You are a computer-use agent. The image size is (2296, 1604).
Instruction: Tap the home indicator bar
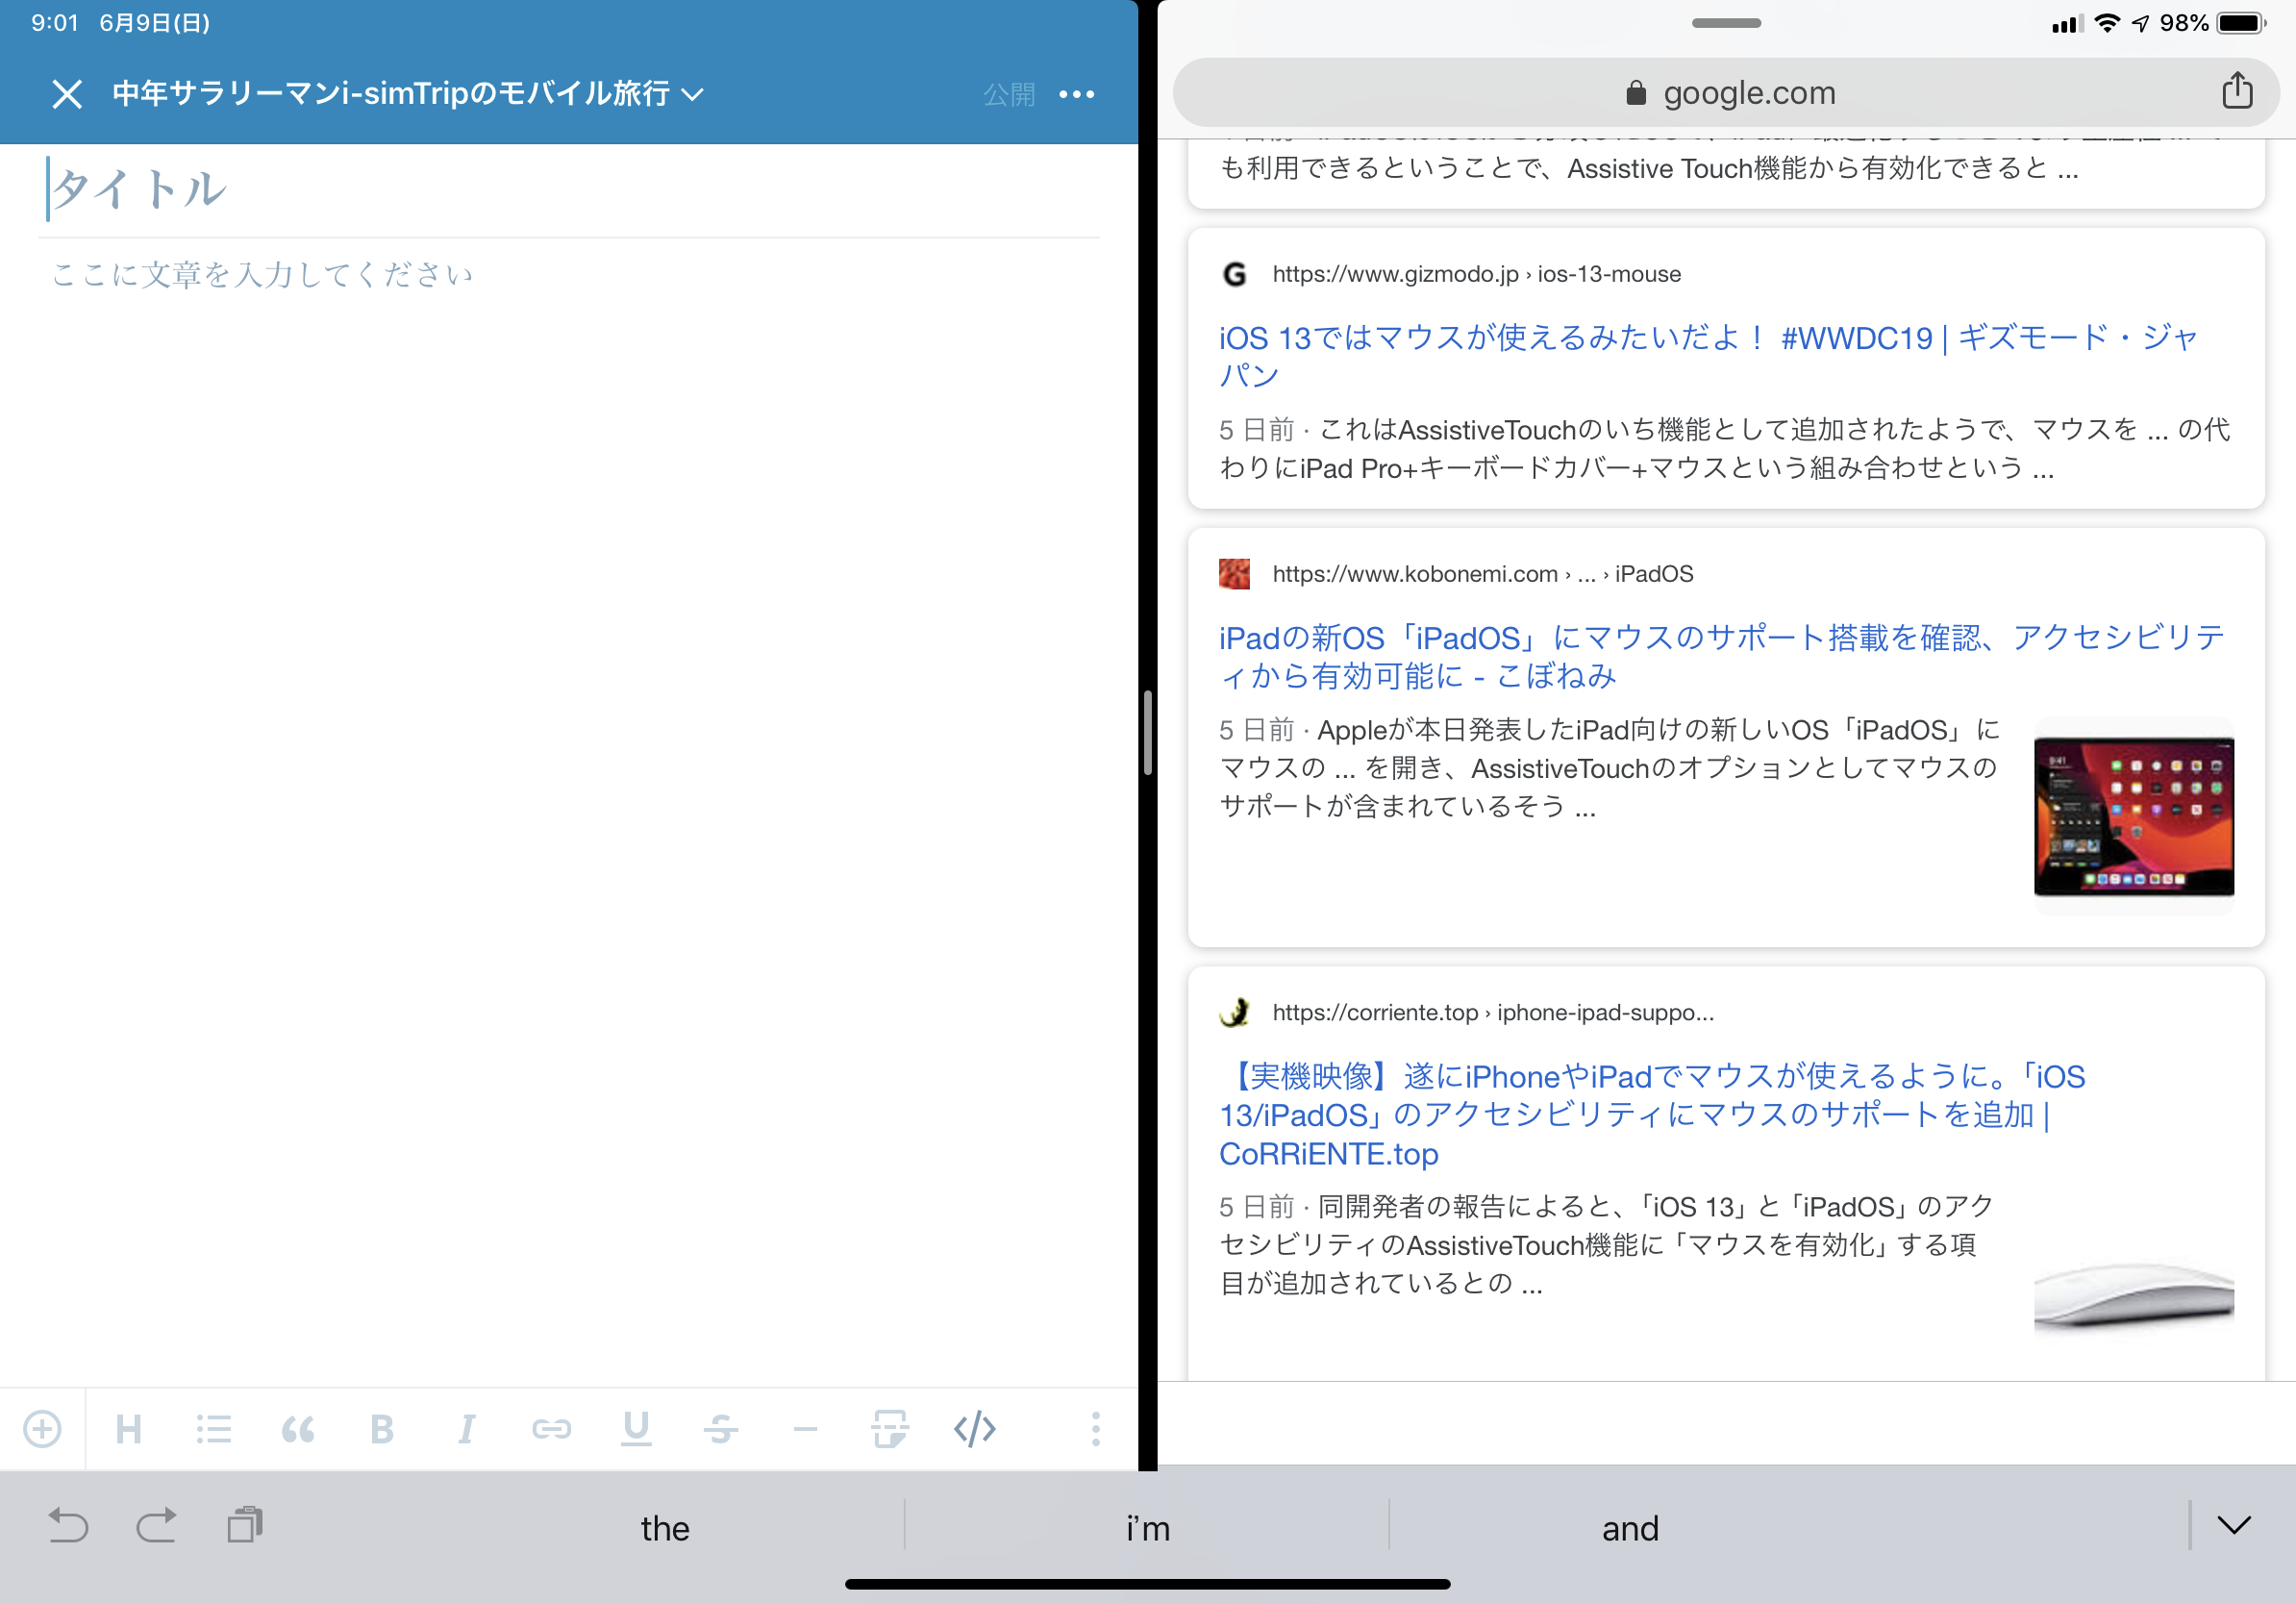click(x=1147, y=1584)
